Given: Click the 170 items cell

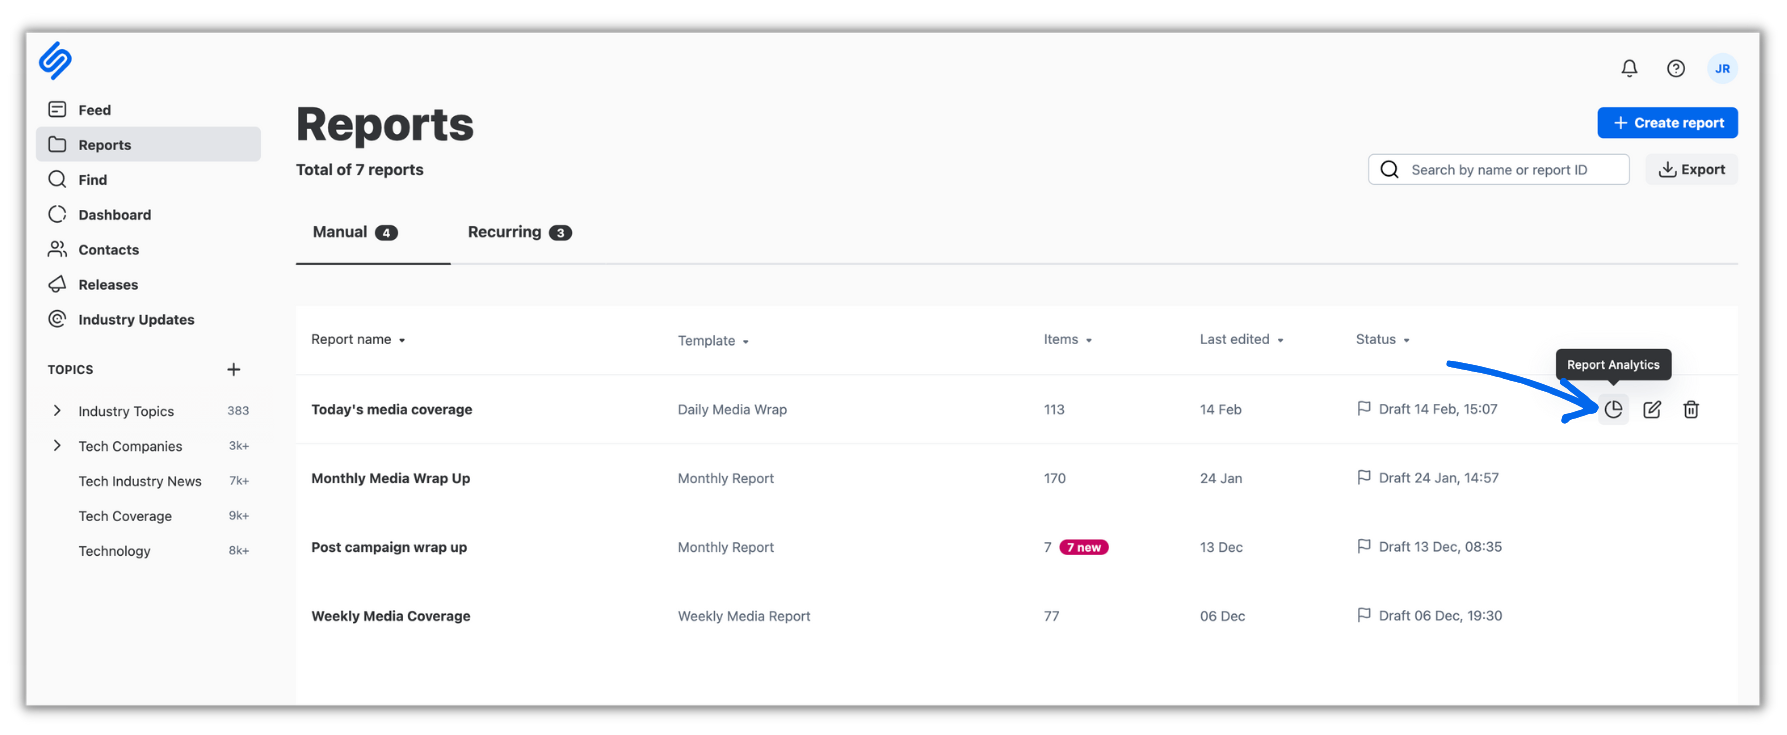Looking at the screenshot, I should (x=1055, y=478).
